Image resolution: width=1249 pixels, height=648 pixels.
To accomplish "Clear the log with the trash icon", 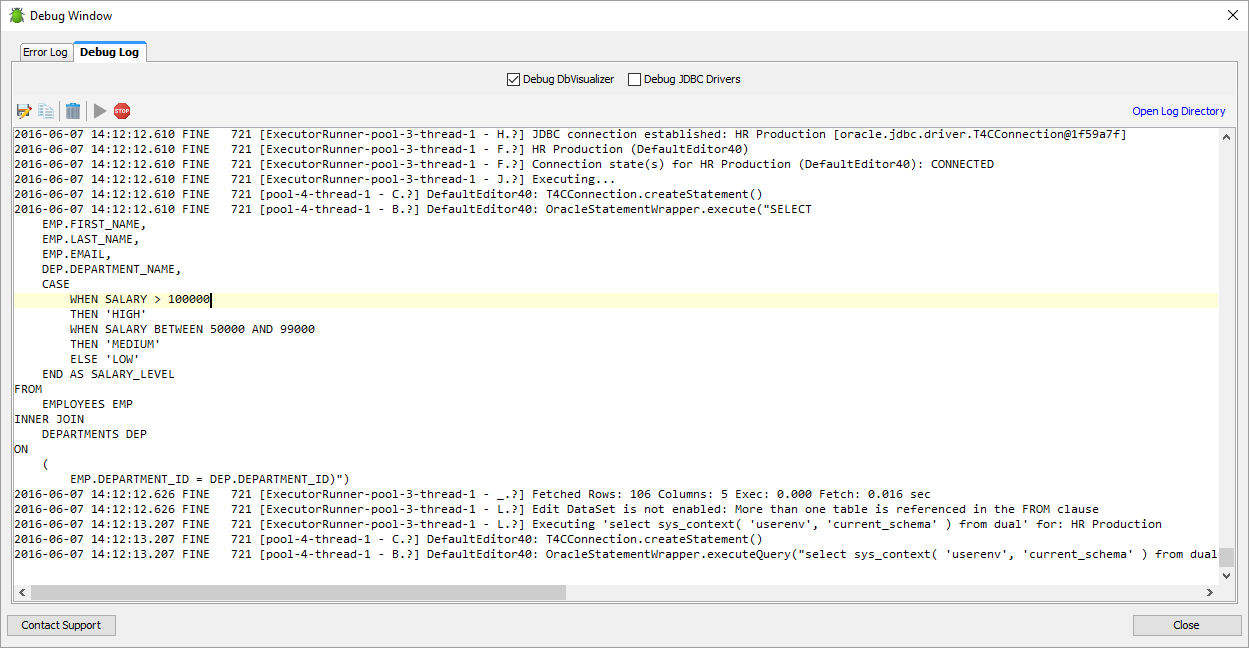I will (71, 111).
